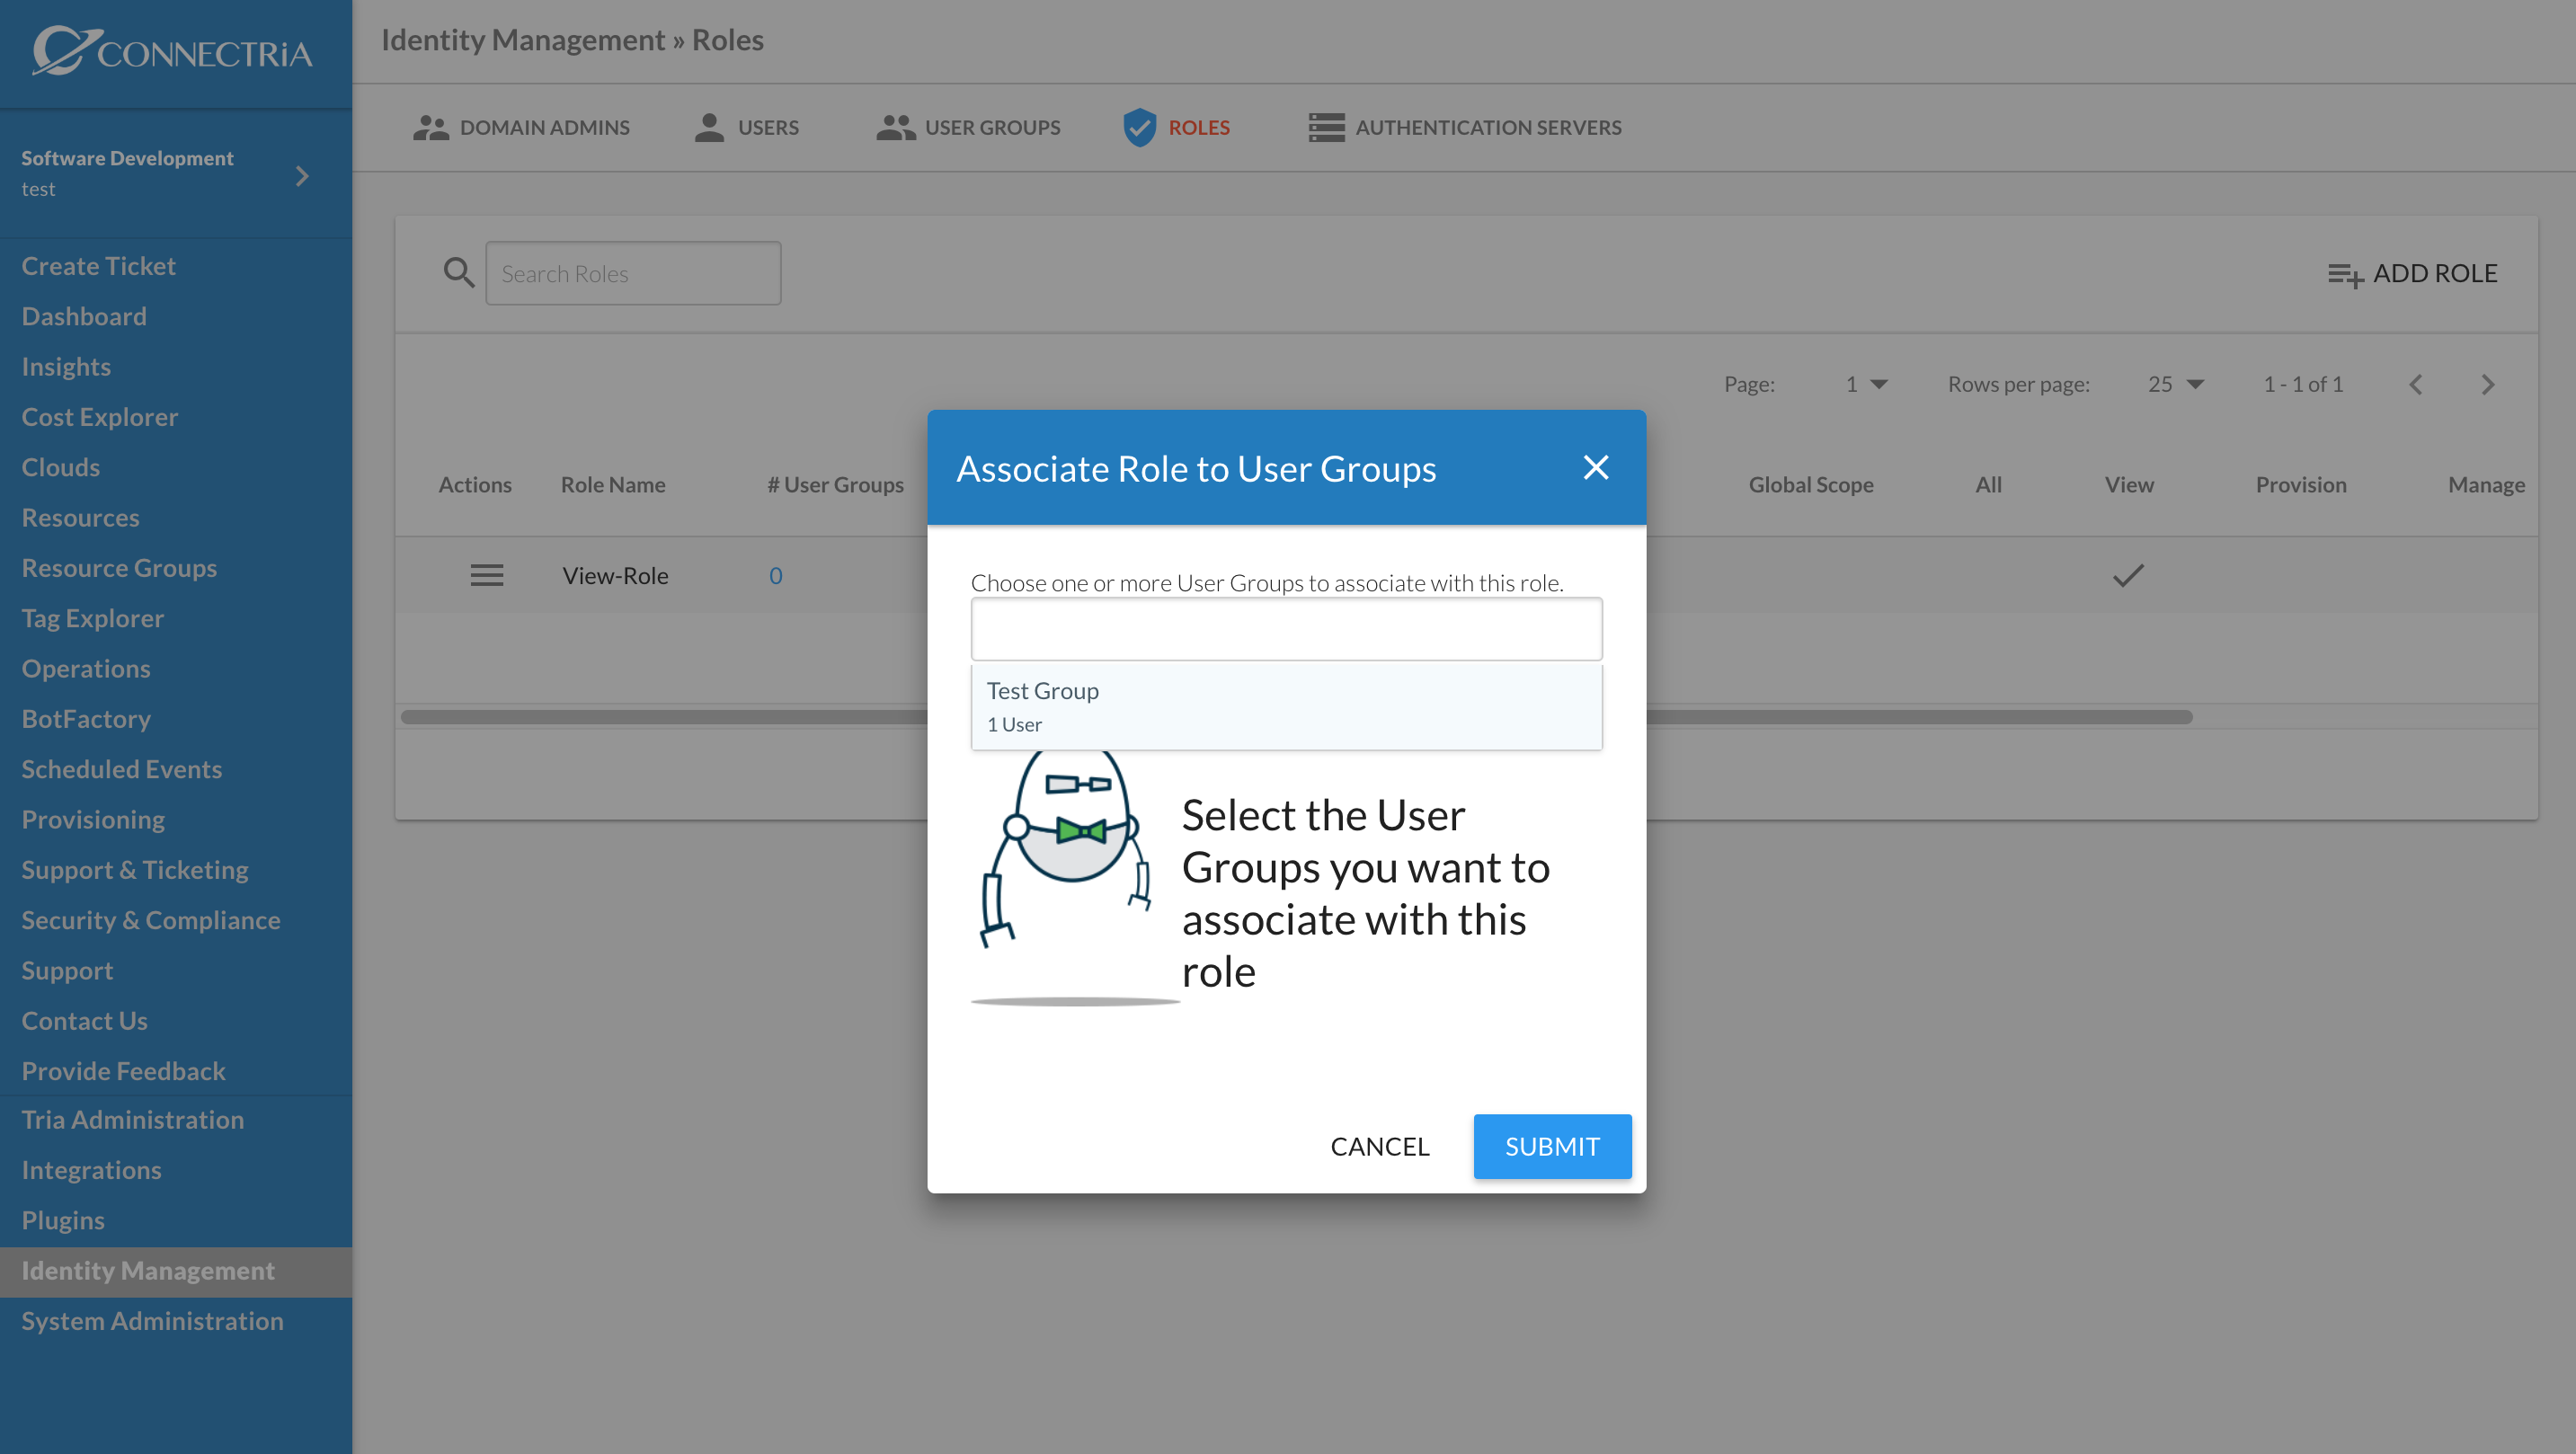Focus the user groups selection field
Screen dimensions: 2576x1454
(1286, 629)
